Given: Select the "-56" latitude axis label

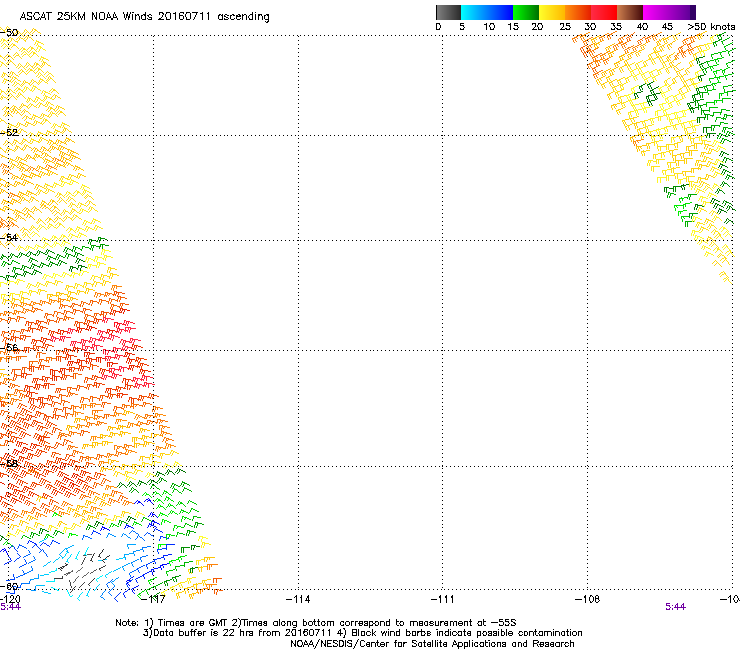Looking at the screenshot, I should [x=9, y=347].
